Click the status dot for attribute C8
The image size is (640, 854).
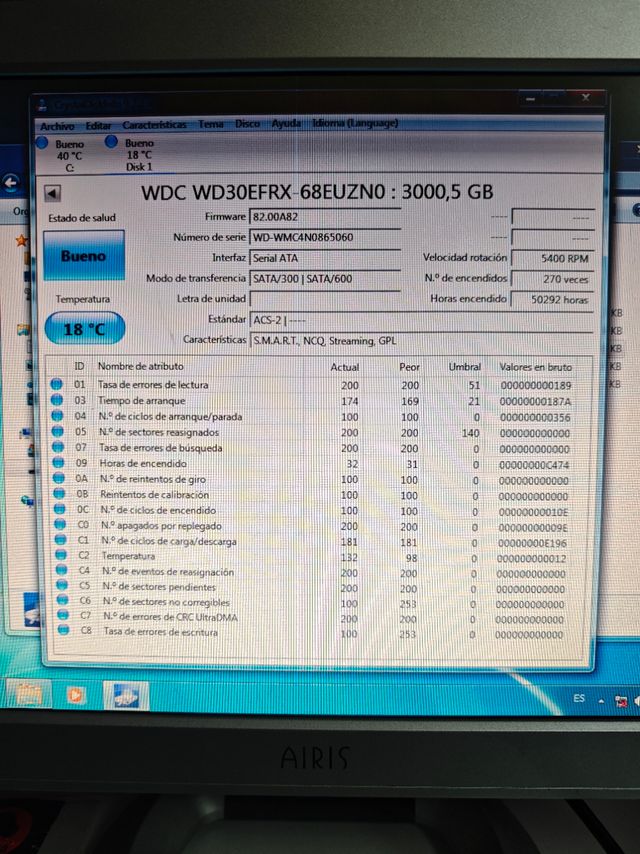click(64, 631)
